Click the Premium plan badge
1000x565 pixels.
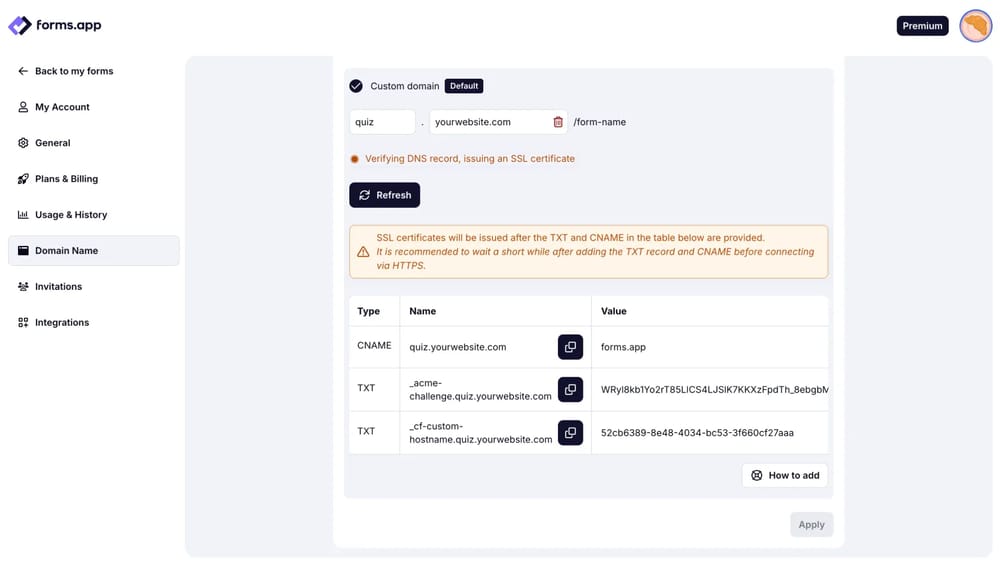(x=922, y=26)
